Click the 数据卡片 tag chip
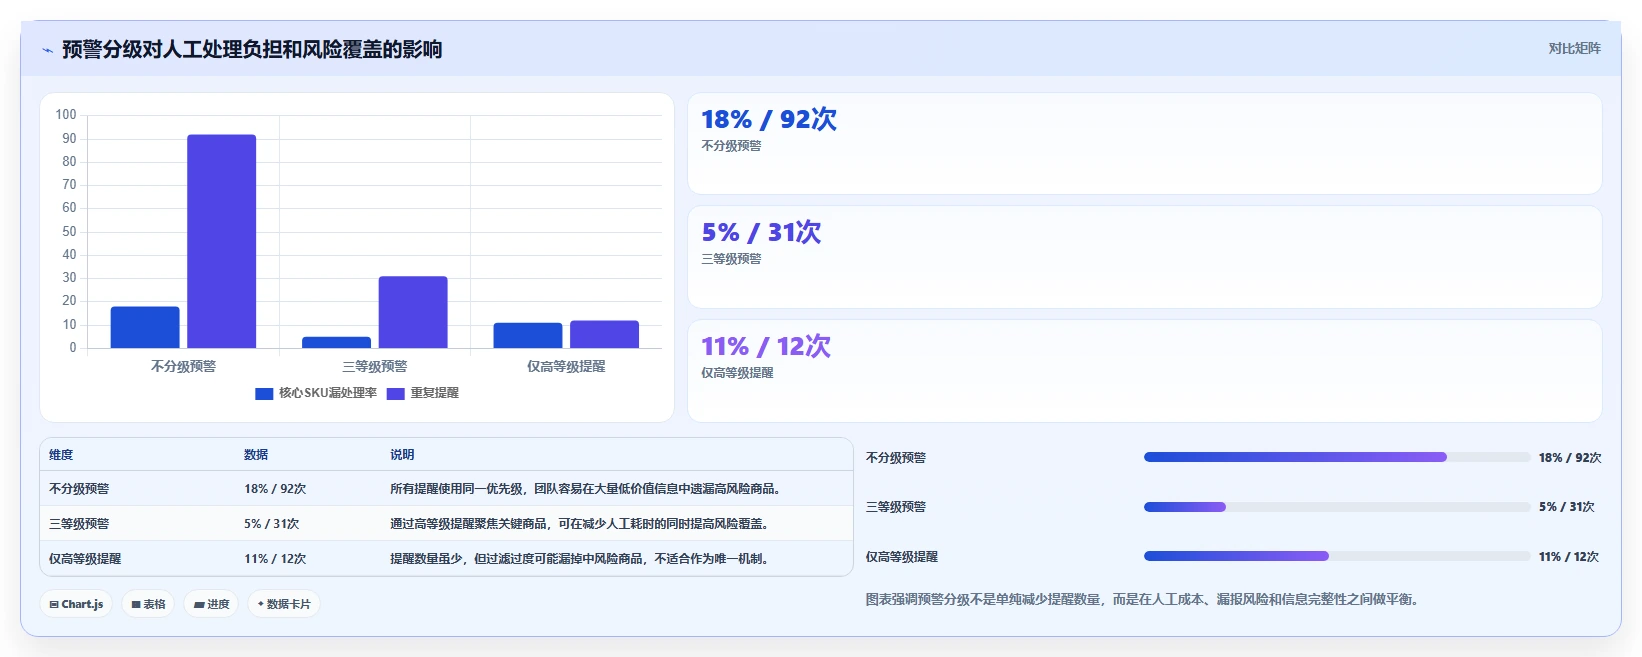 click(284, 604)
